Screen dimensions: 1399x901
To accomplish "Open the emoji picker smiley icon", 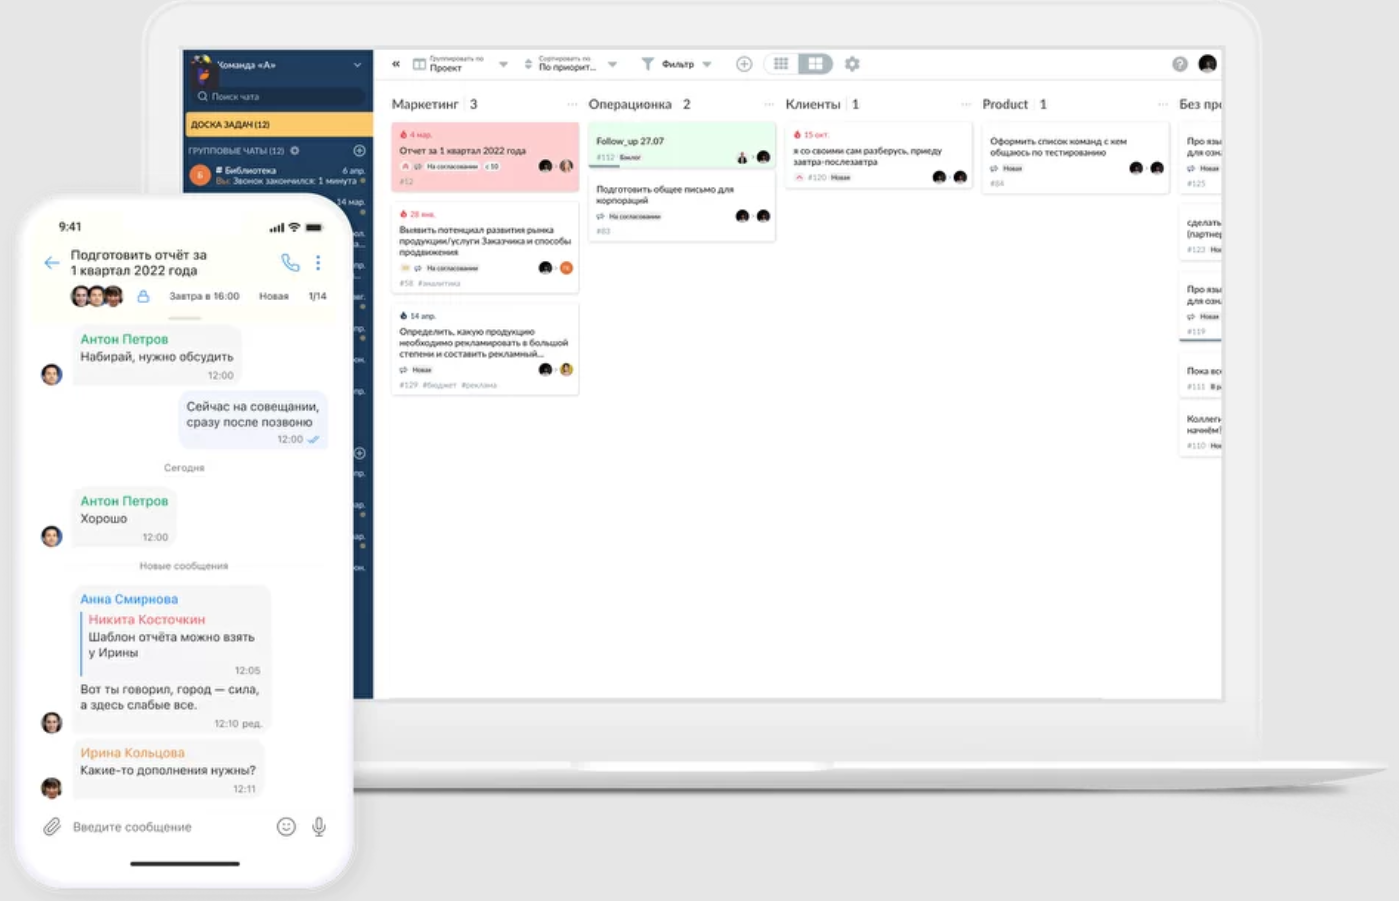I will click(286, 827).
